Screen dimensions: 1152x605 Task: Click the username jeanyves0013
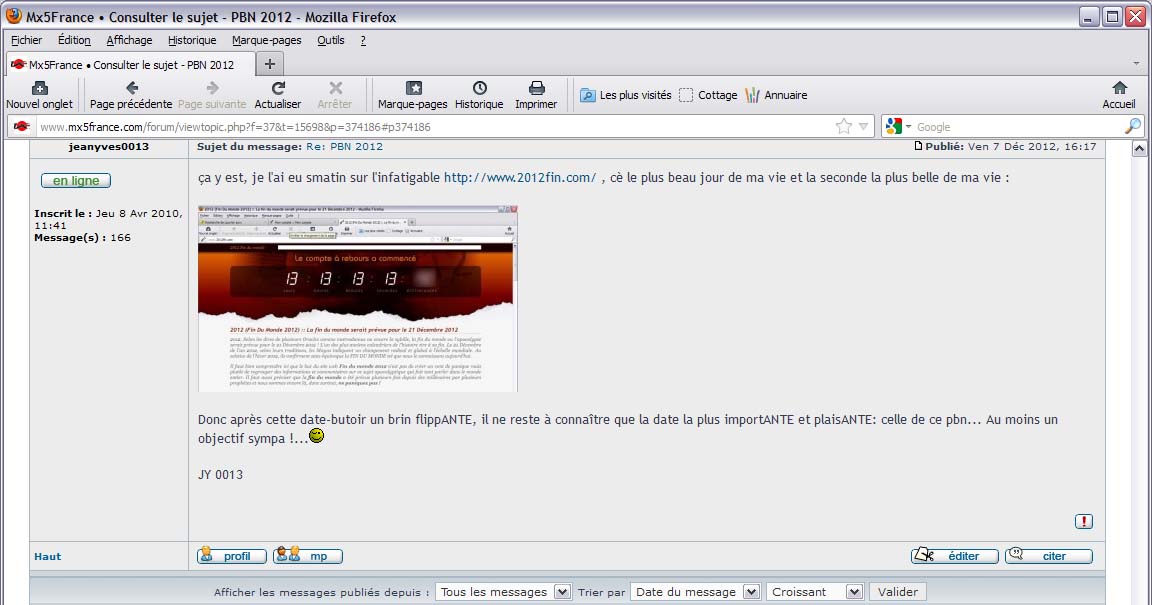pos(109,146)
